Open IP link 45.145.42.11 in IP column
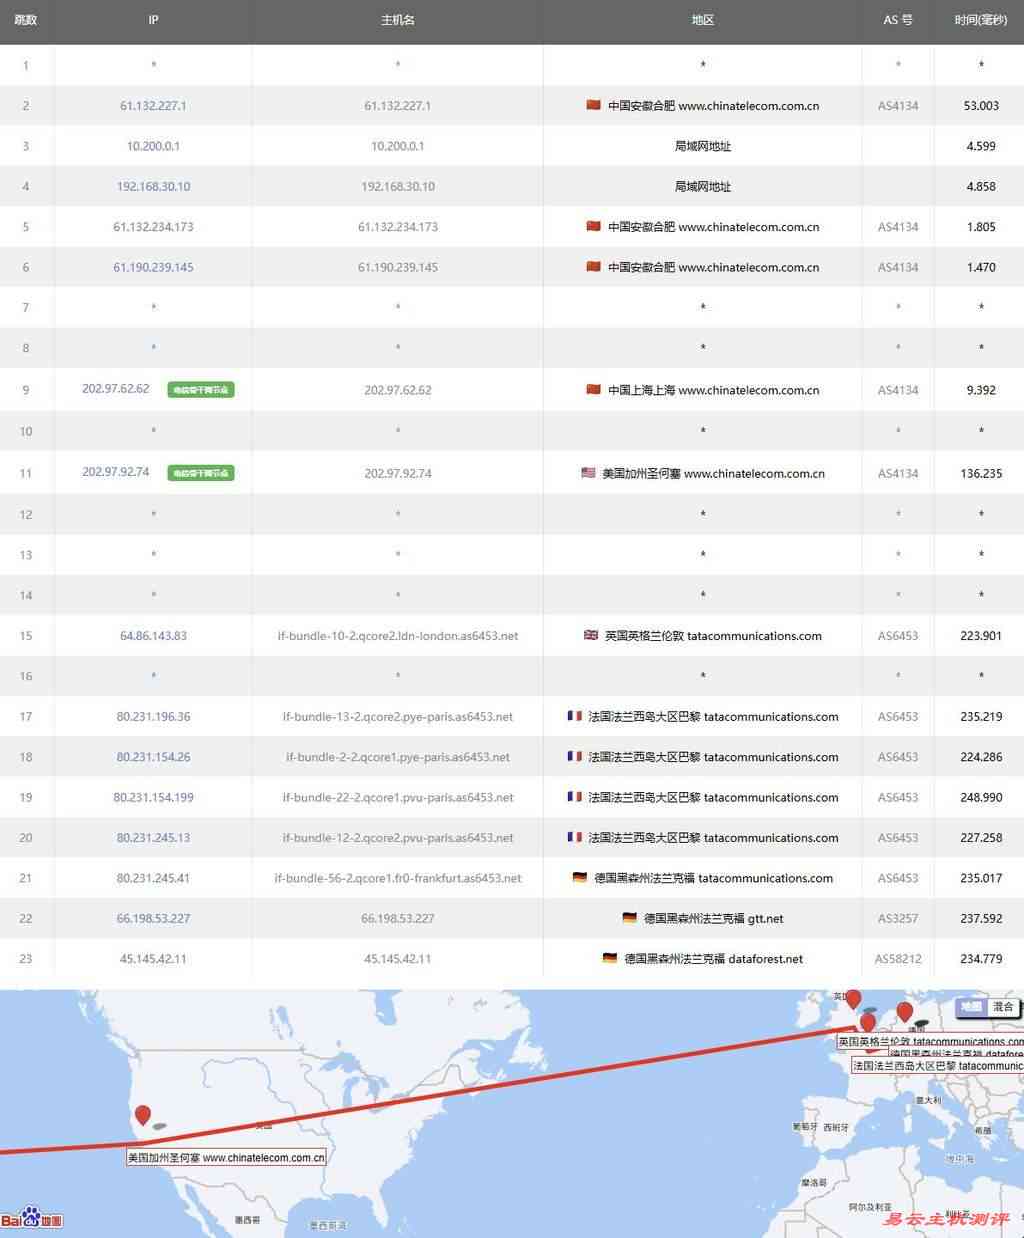This screenshot has width=1024, height=1238. point(153,959)
